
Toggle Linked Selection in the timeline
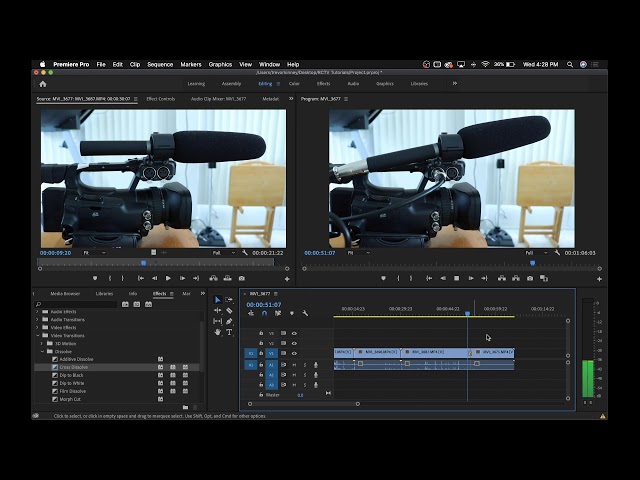pyautogui.click(x=278, y=313)
